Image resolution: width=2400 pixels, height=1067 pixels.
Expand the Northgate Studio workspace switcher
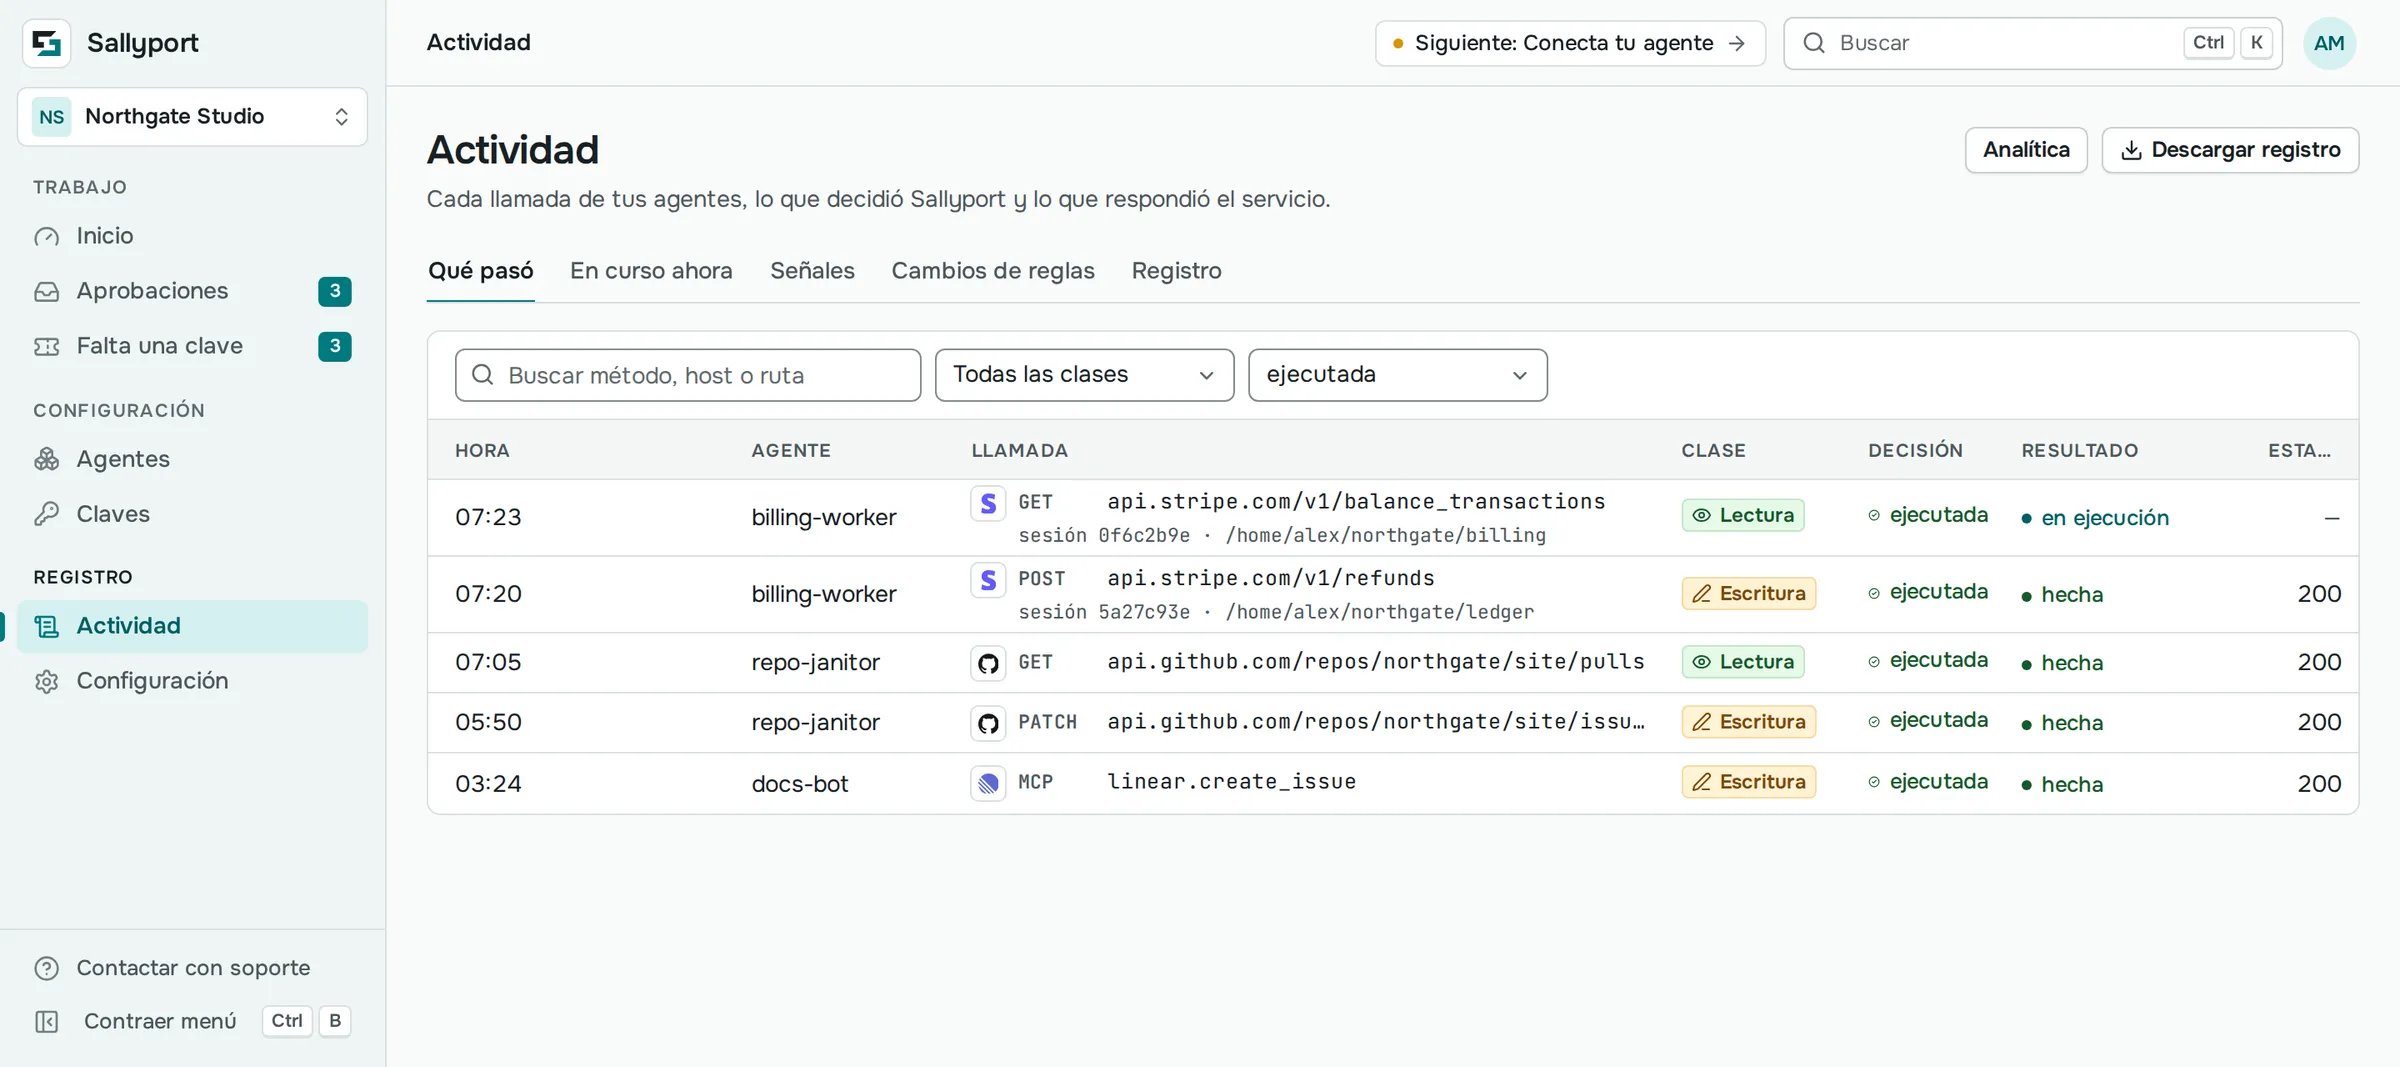click(192, 117)
